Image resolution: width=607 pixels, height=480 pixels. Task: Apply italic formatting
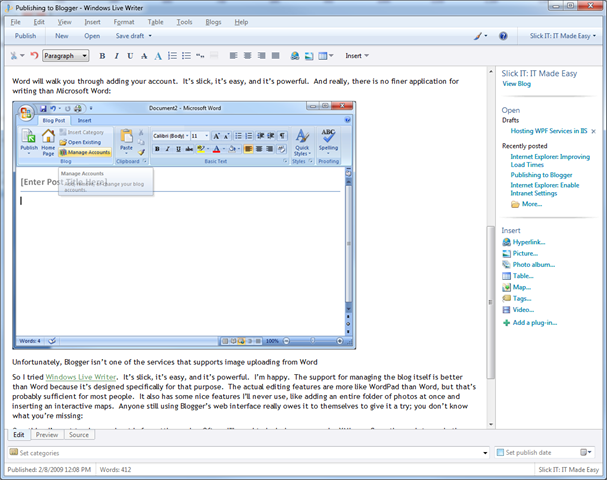[x=117, y=56]
